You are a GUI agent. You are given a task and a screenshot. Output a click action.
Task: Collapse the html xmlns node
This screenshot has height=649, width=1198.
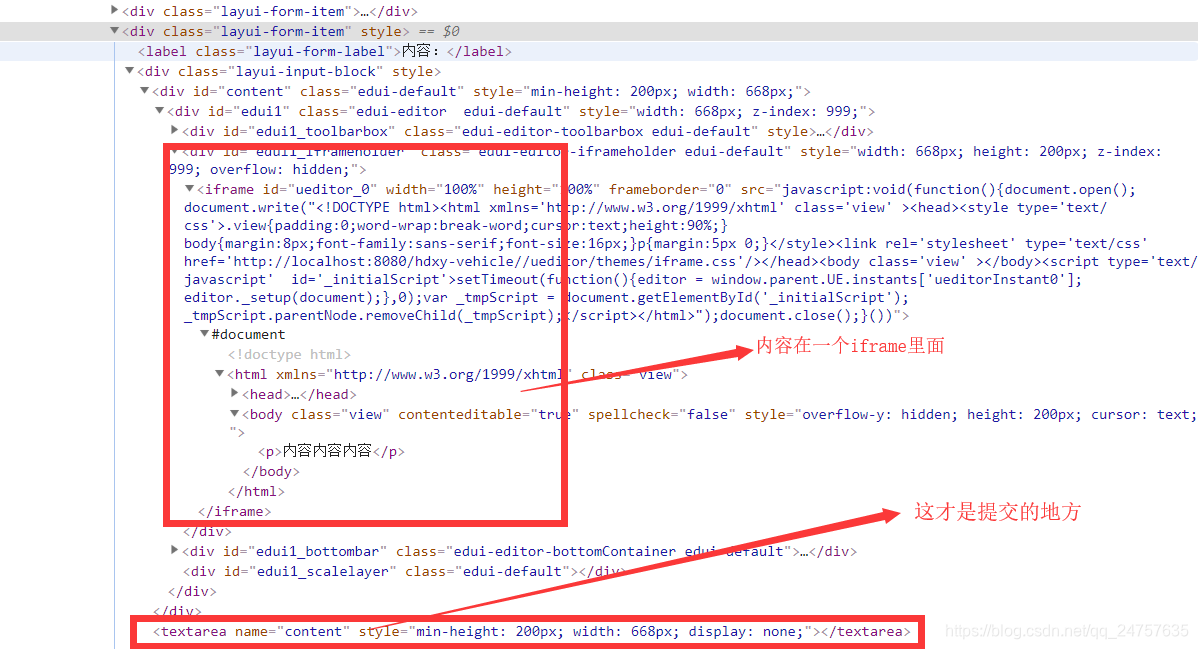tap(219, 373)
